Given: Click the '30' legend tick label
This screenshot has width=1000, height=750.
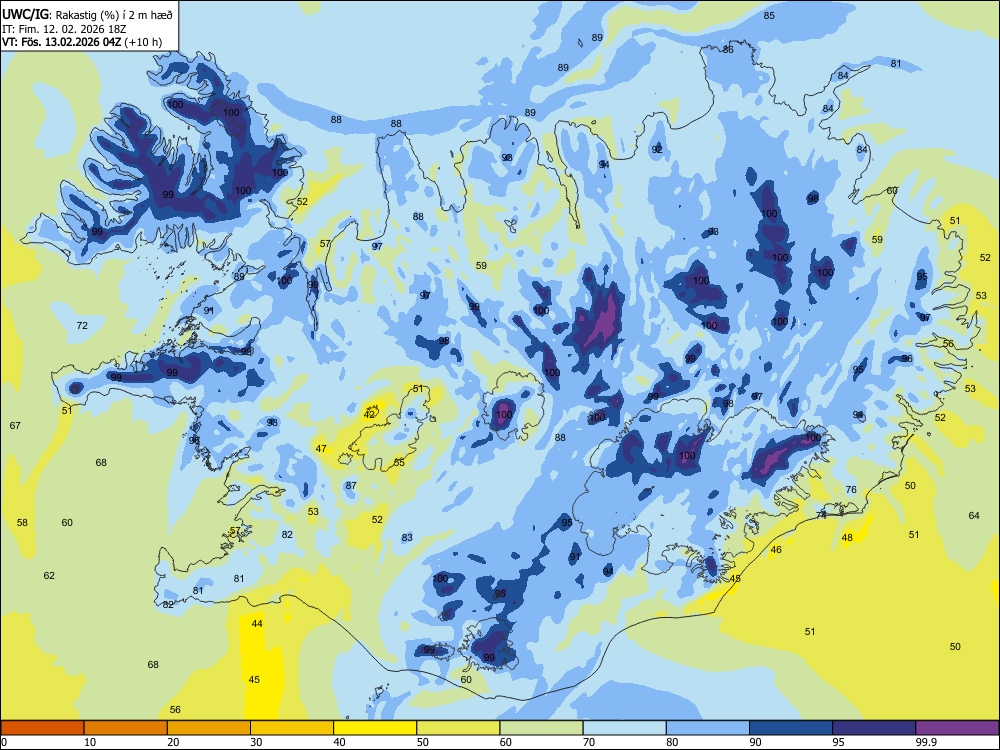Looking at the screenshot, I should (x=256, y=742).
